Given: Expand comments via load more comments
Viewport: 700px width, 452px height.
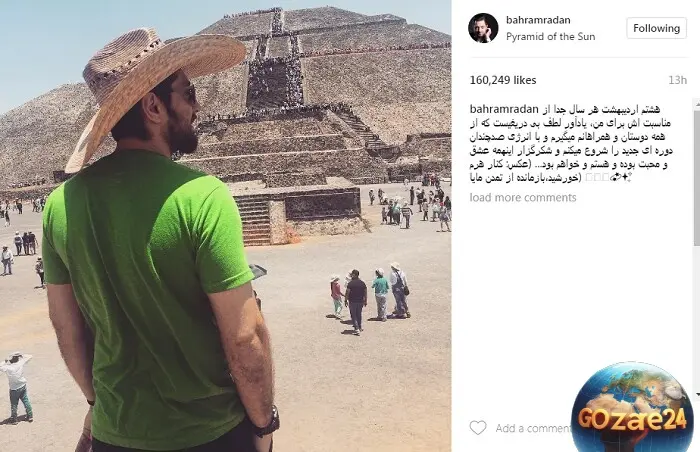Looking at the screenshot, I should point(523,197).
